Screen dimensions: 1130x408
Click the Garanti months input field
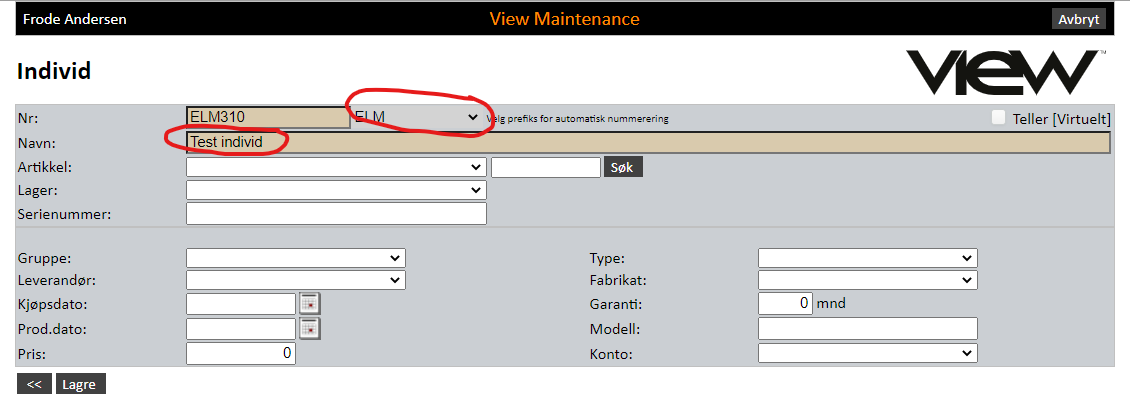[785, 304]
